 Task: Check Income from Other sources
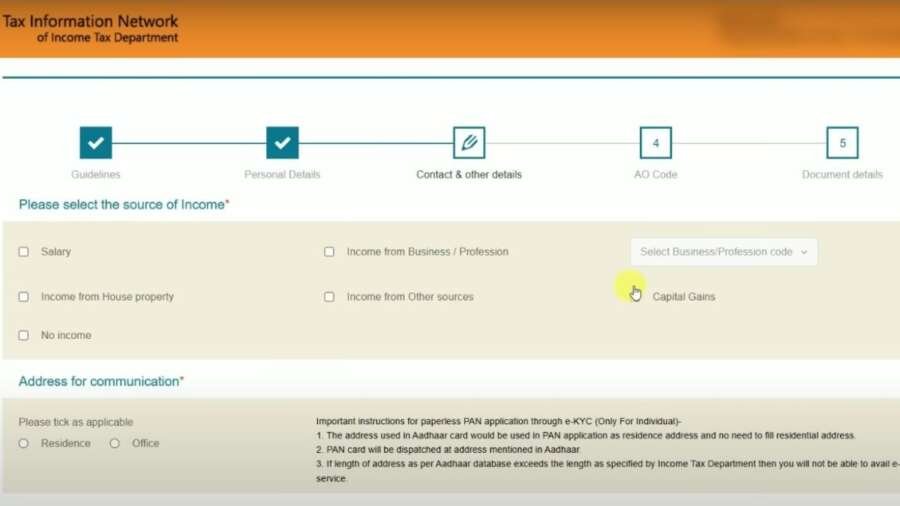click(x=329, y=297)
